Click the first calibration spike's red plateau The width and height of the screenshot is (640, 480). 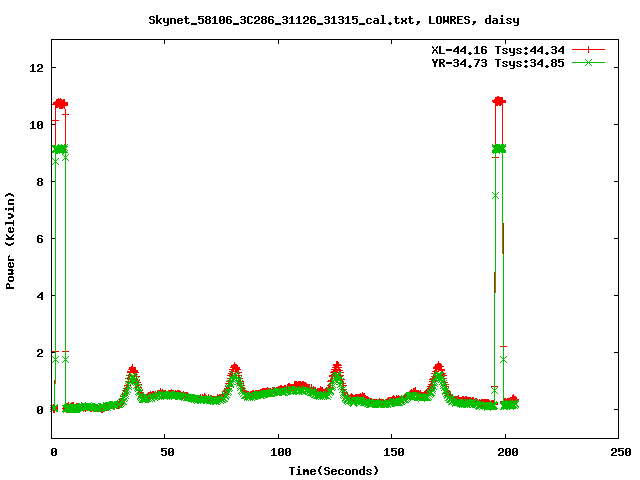tap(60, 104)
